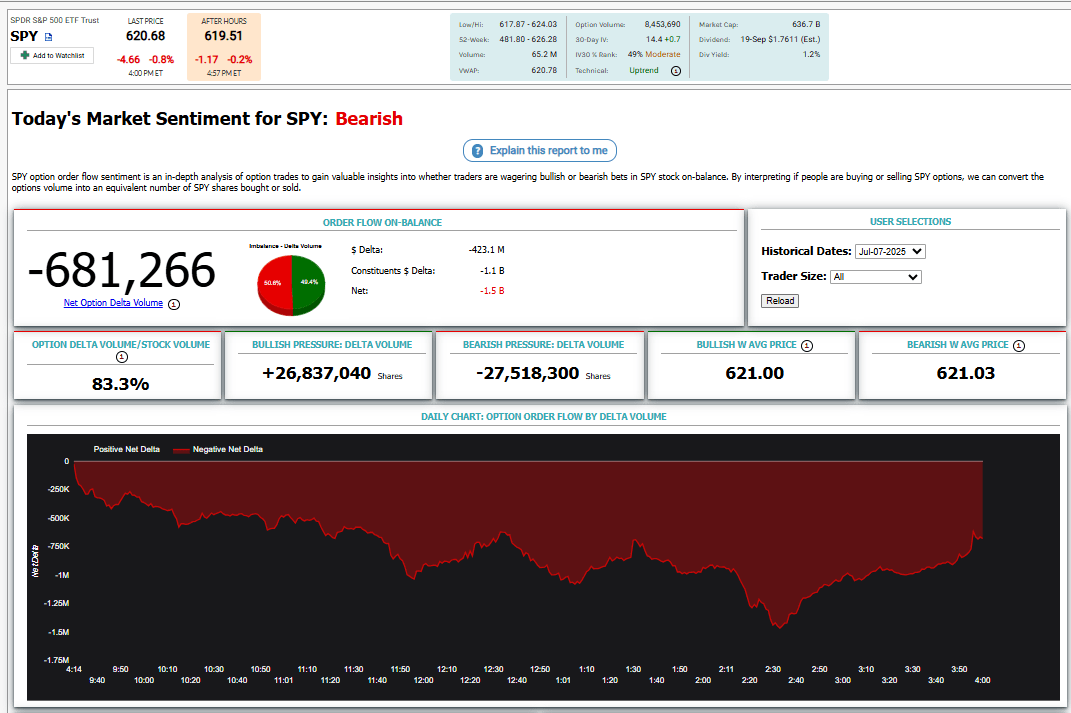Add SPY to the watchlist
This screenshot has height=713, width=1071.
pos(52,55)
